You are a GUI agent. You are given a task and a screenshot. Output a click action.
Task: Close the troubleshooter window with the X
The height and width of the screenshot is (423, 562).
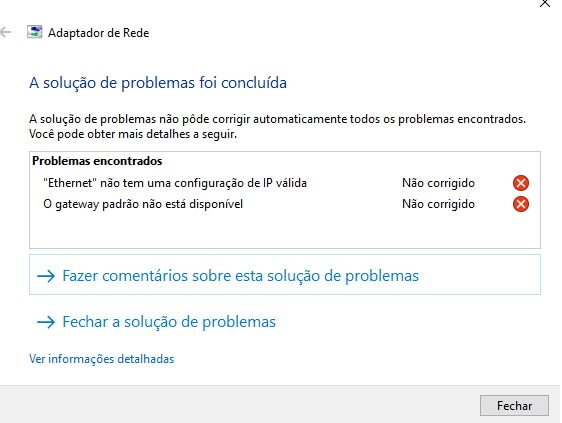545,3
